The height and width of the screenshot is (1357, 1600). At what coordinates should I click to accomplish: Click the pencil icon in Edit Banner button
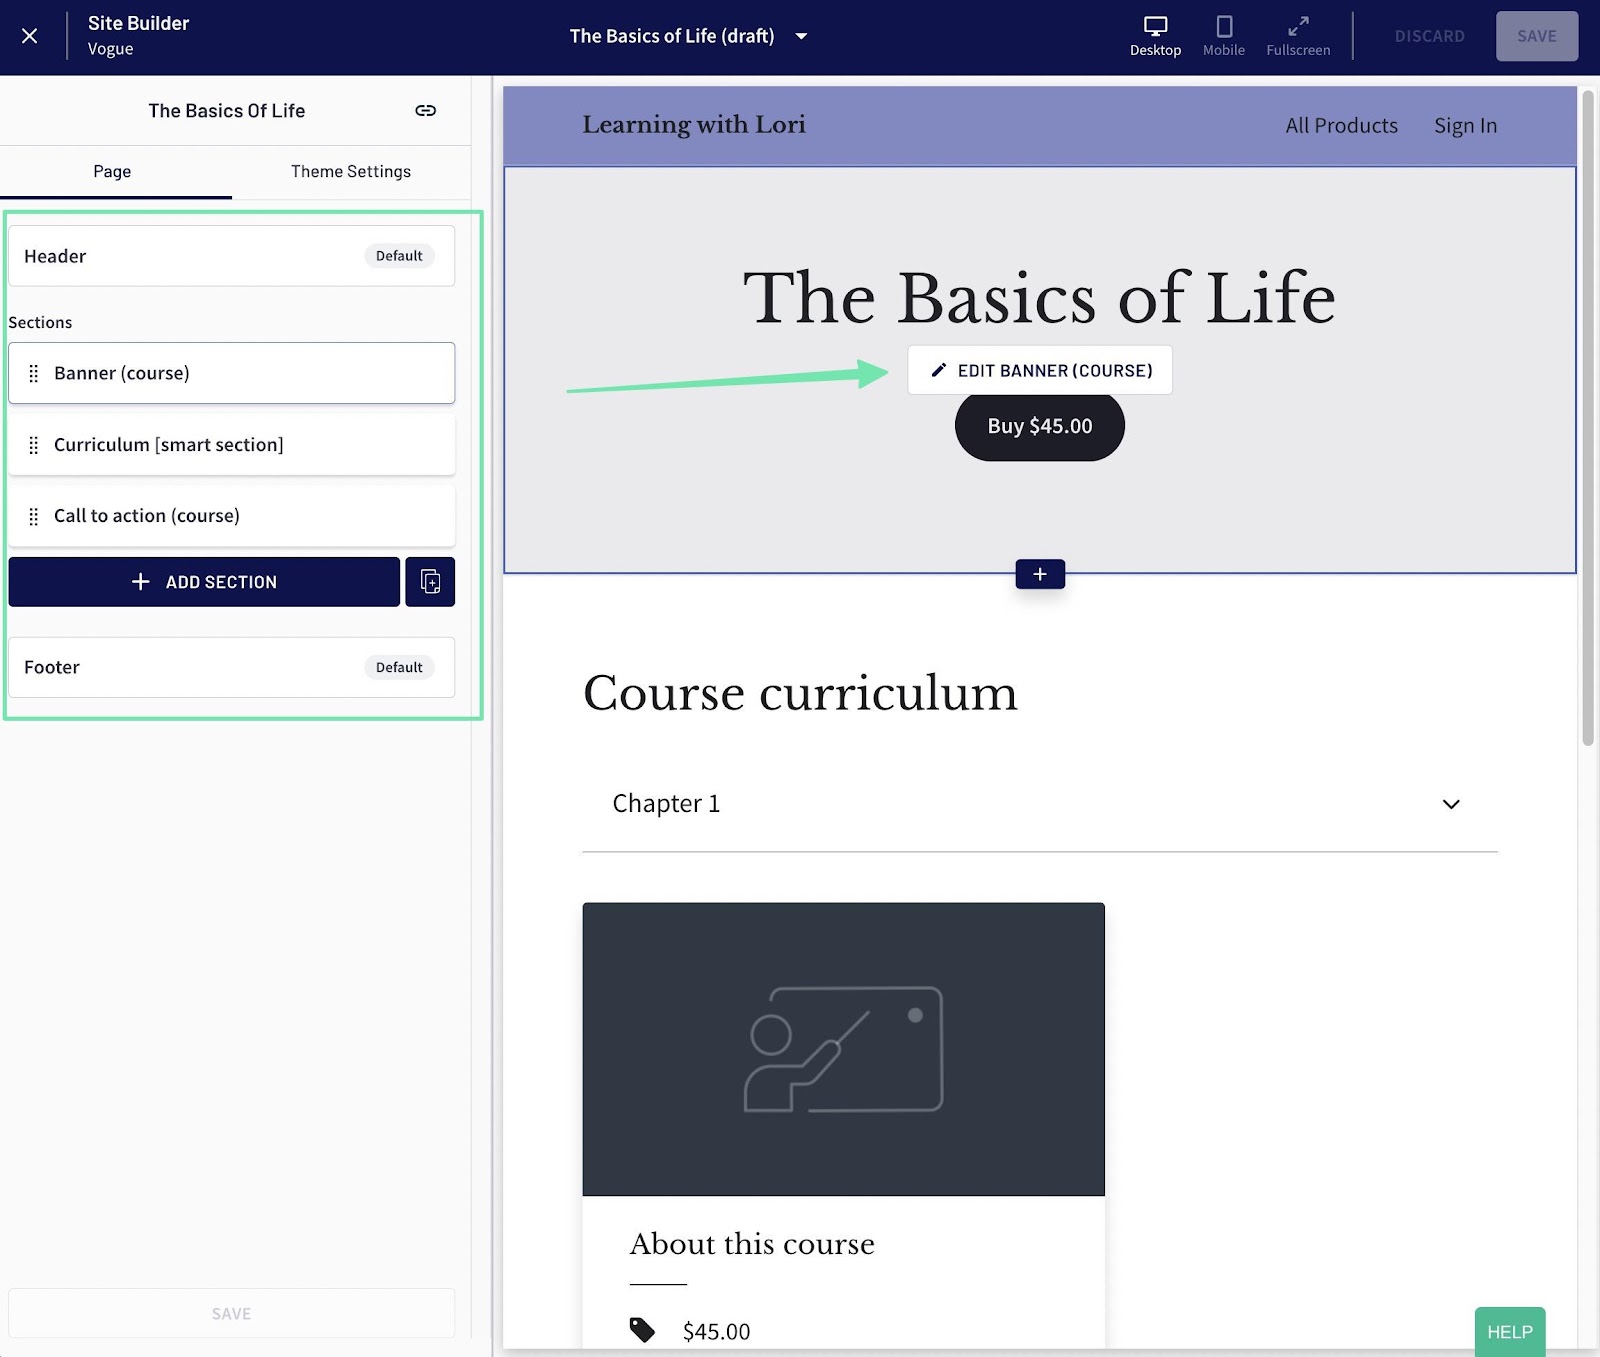click(x=938, y=370)
